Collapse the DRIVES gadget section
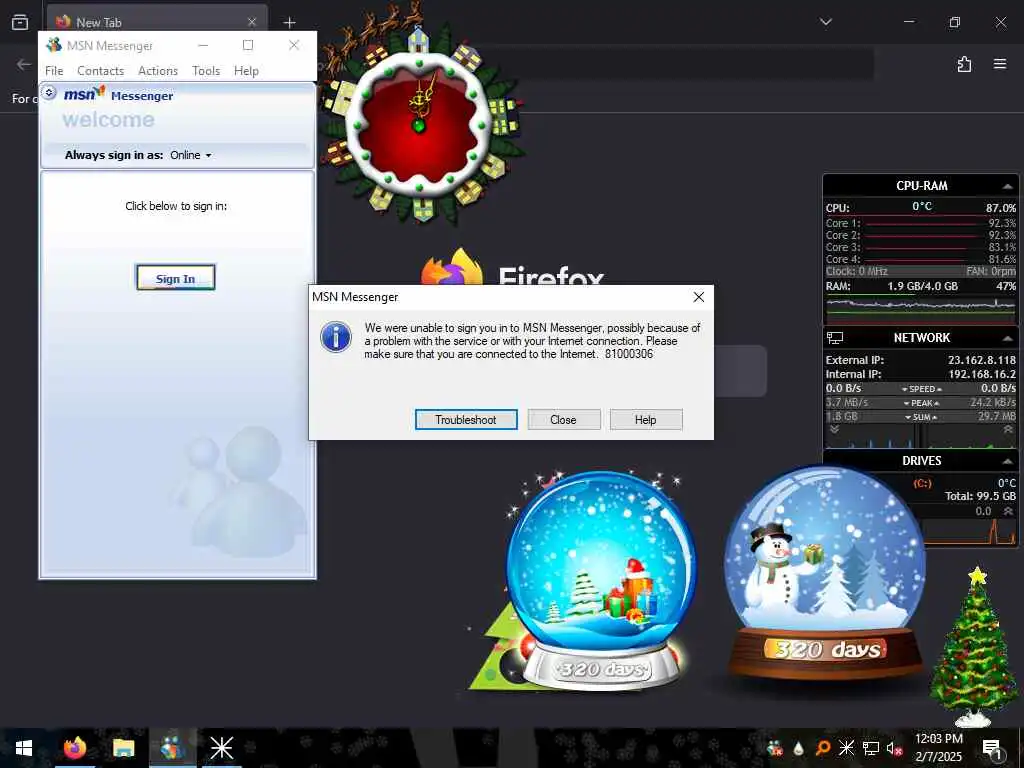The width and height of the screenshot is (1024, 768). click(1008, 461)
